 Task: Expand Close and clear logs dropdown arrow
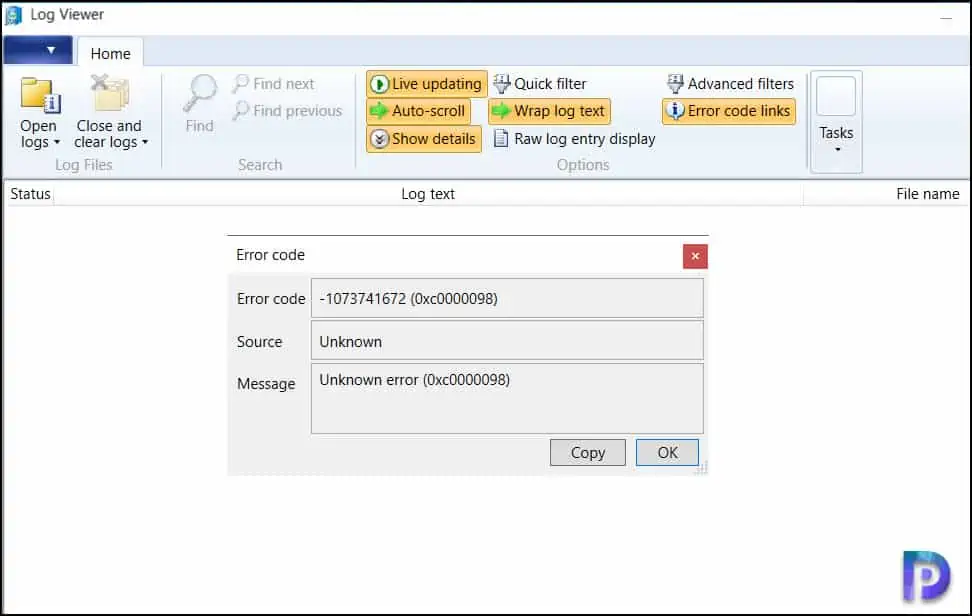coord(145,143)
